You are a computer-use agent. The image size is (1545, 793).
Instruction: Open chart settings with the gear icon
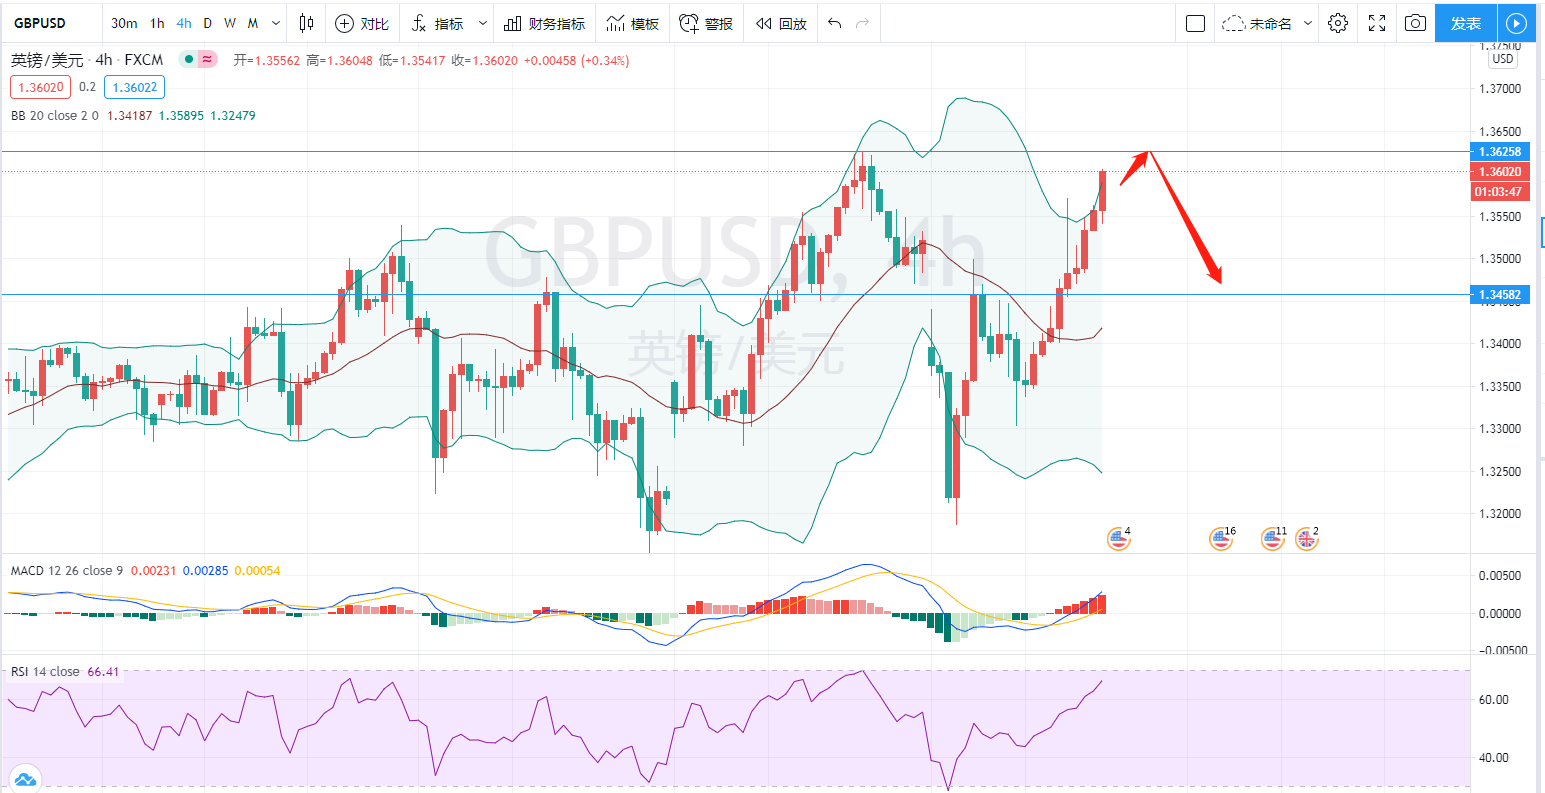tap(1338, 23)
